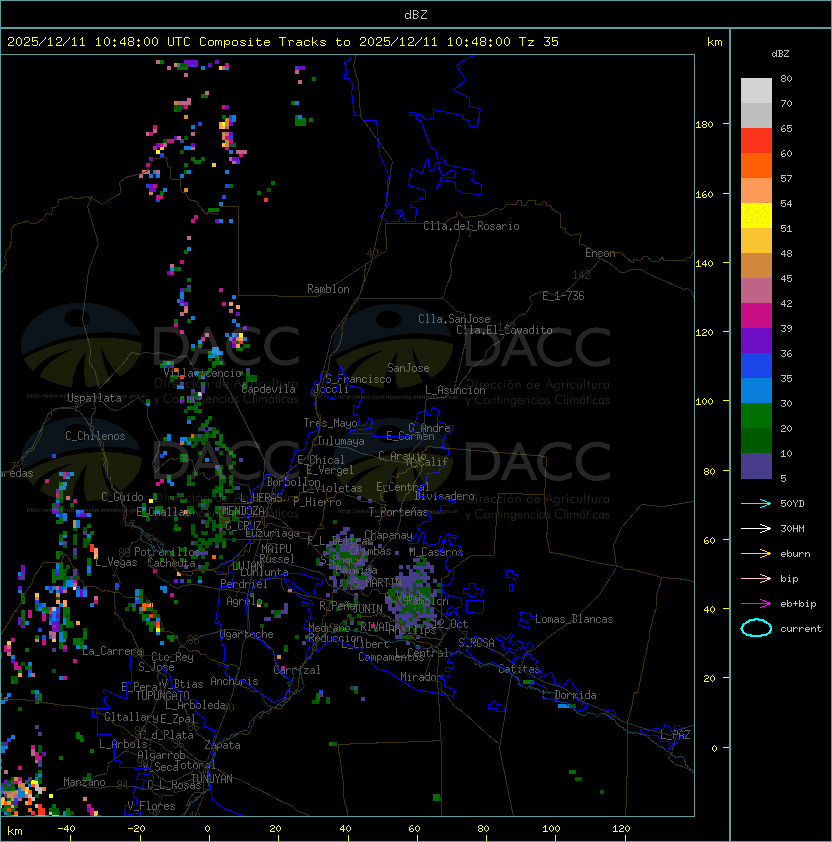Click the Catitas label
The image size is (832, 842).
(519, 669)
